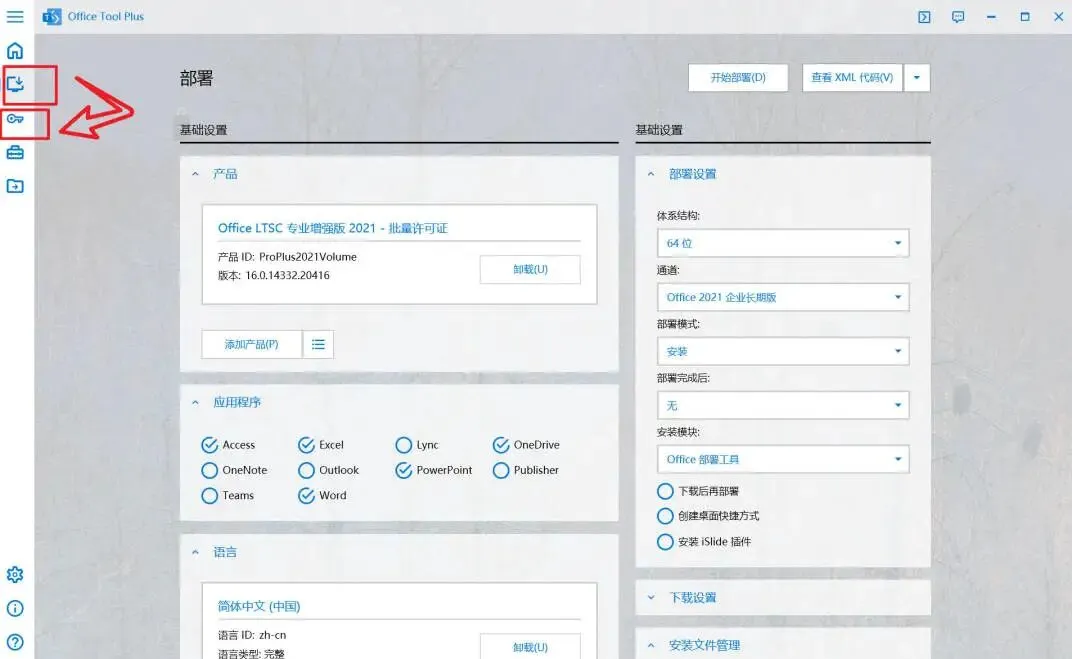The image size is (1072, 659).
Task: Open the About info icon
Action: (x=15, y=608)
